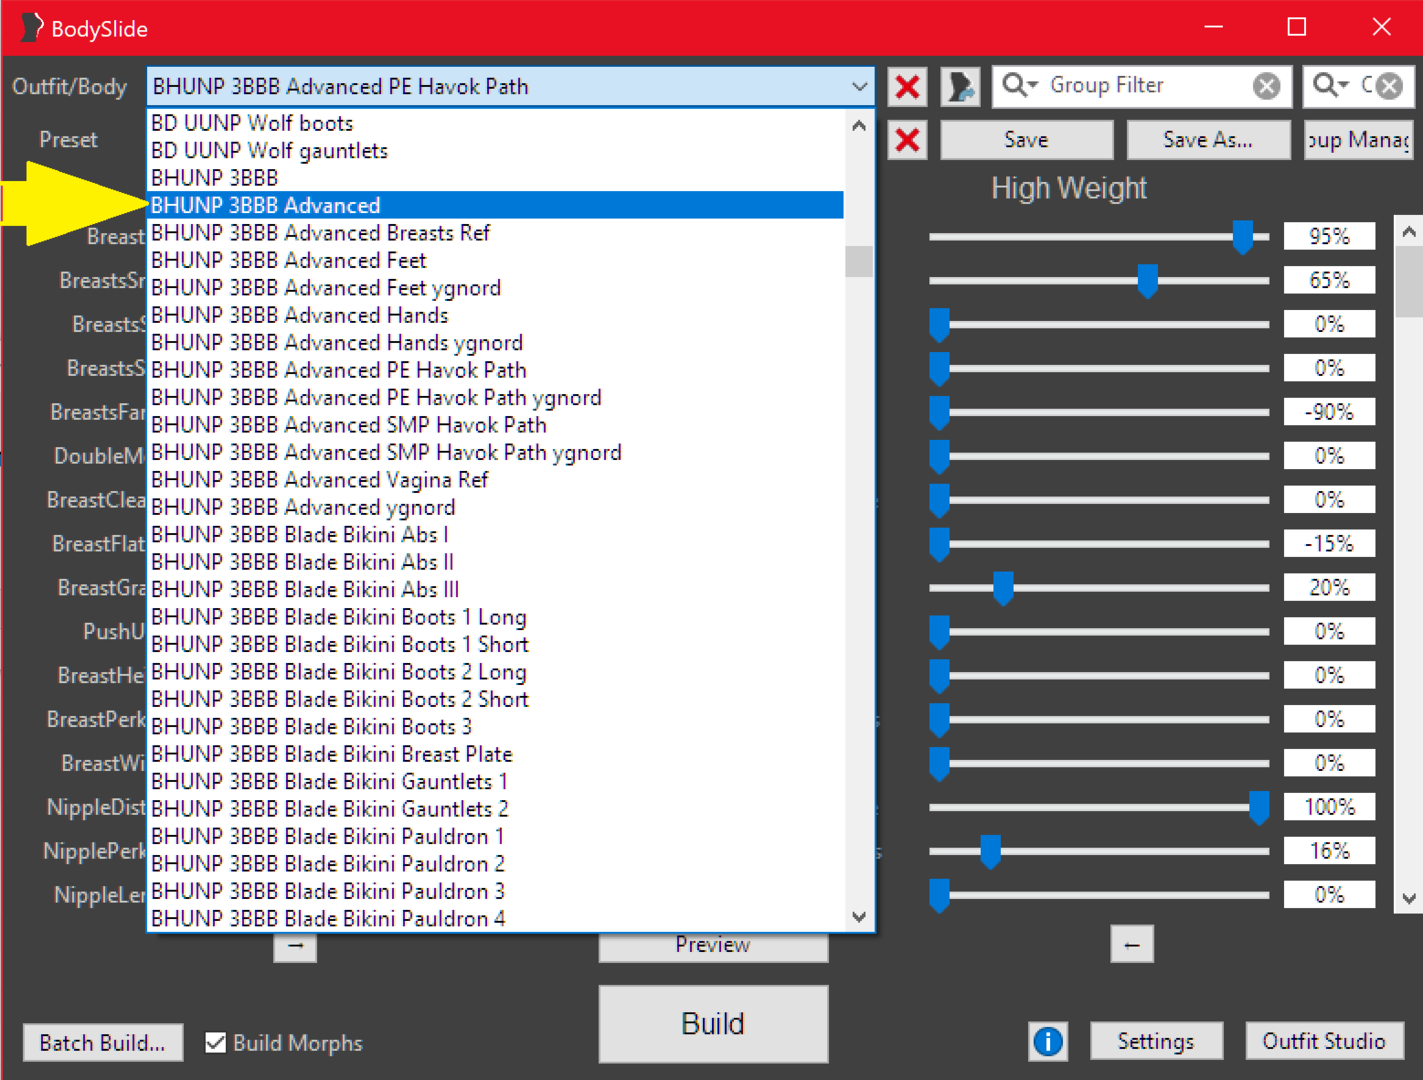Launch Outfit Studio

pyautogui.click(x=1324, y=1042)
